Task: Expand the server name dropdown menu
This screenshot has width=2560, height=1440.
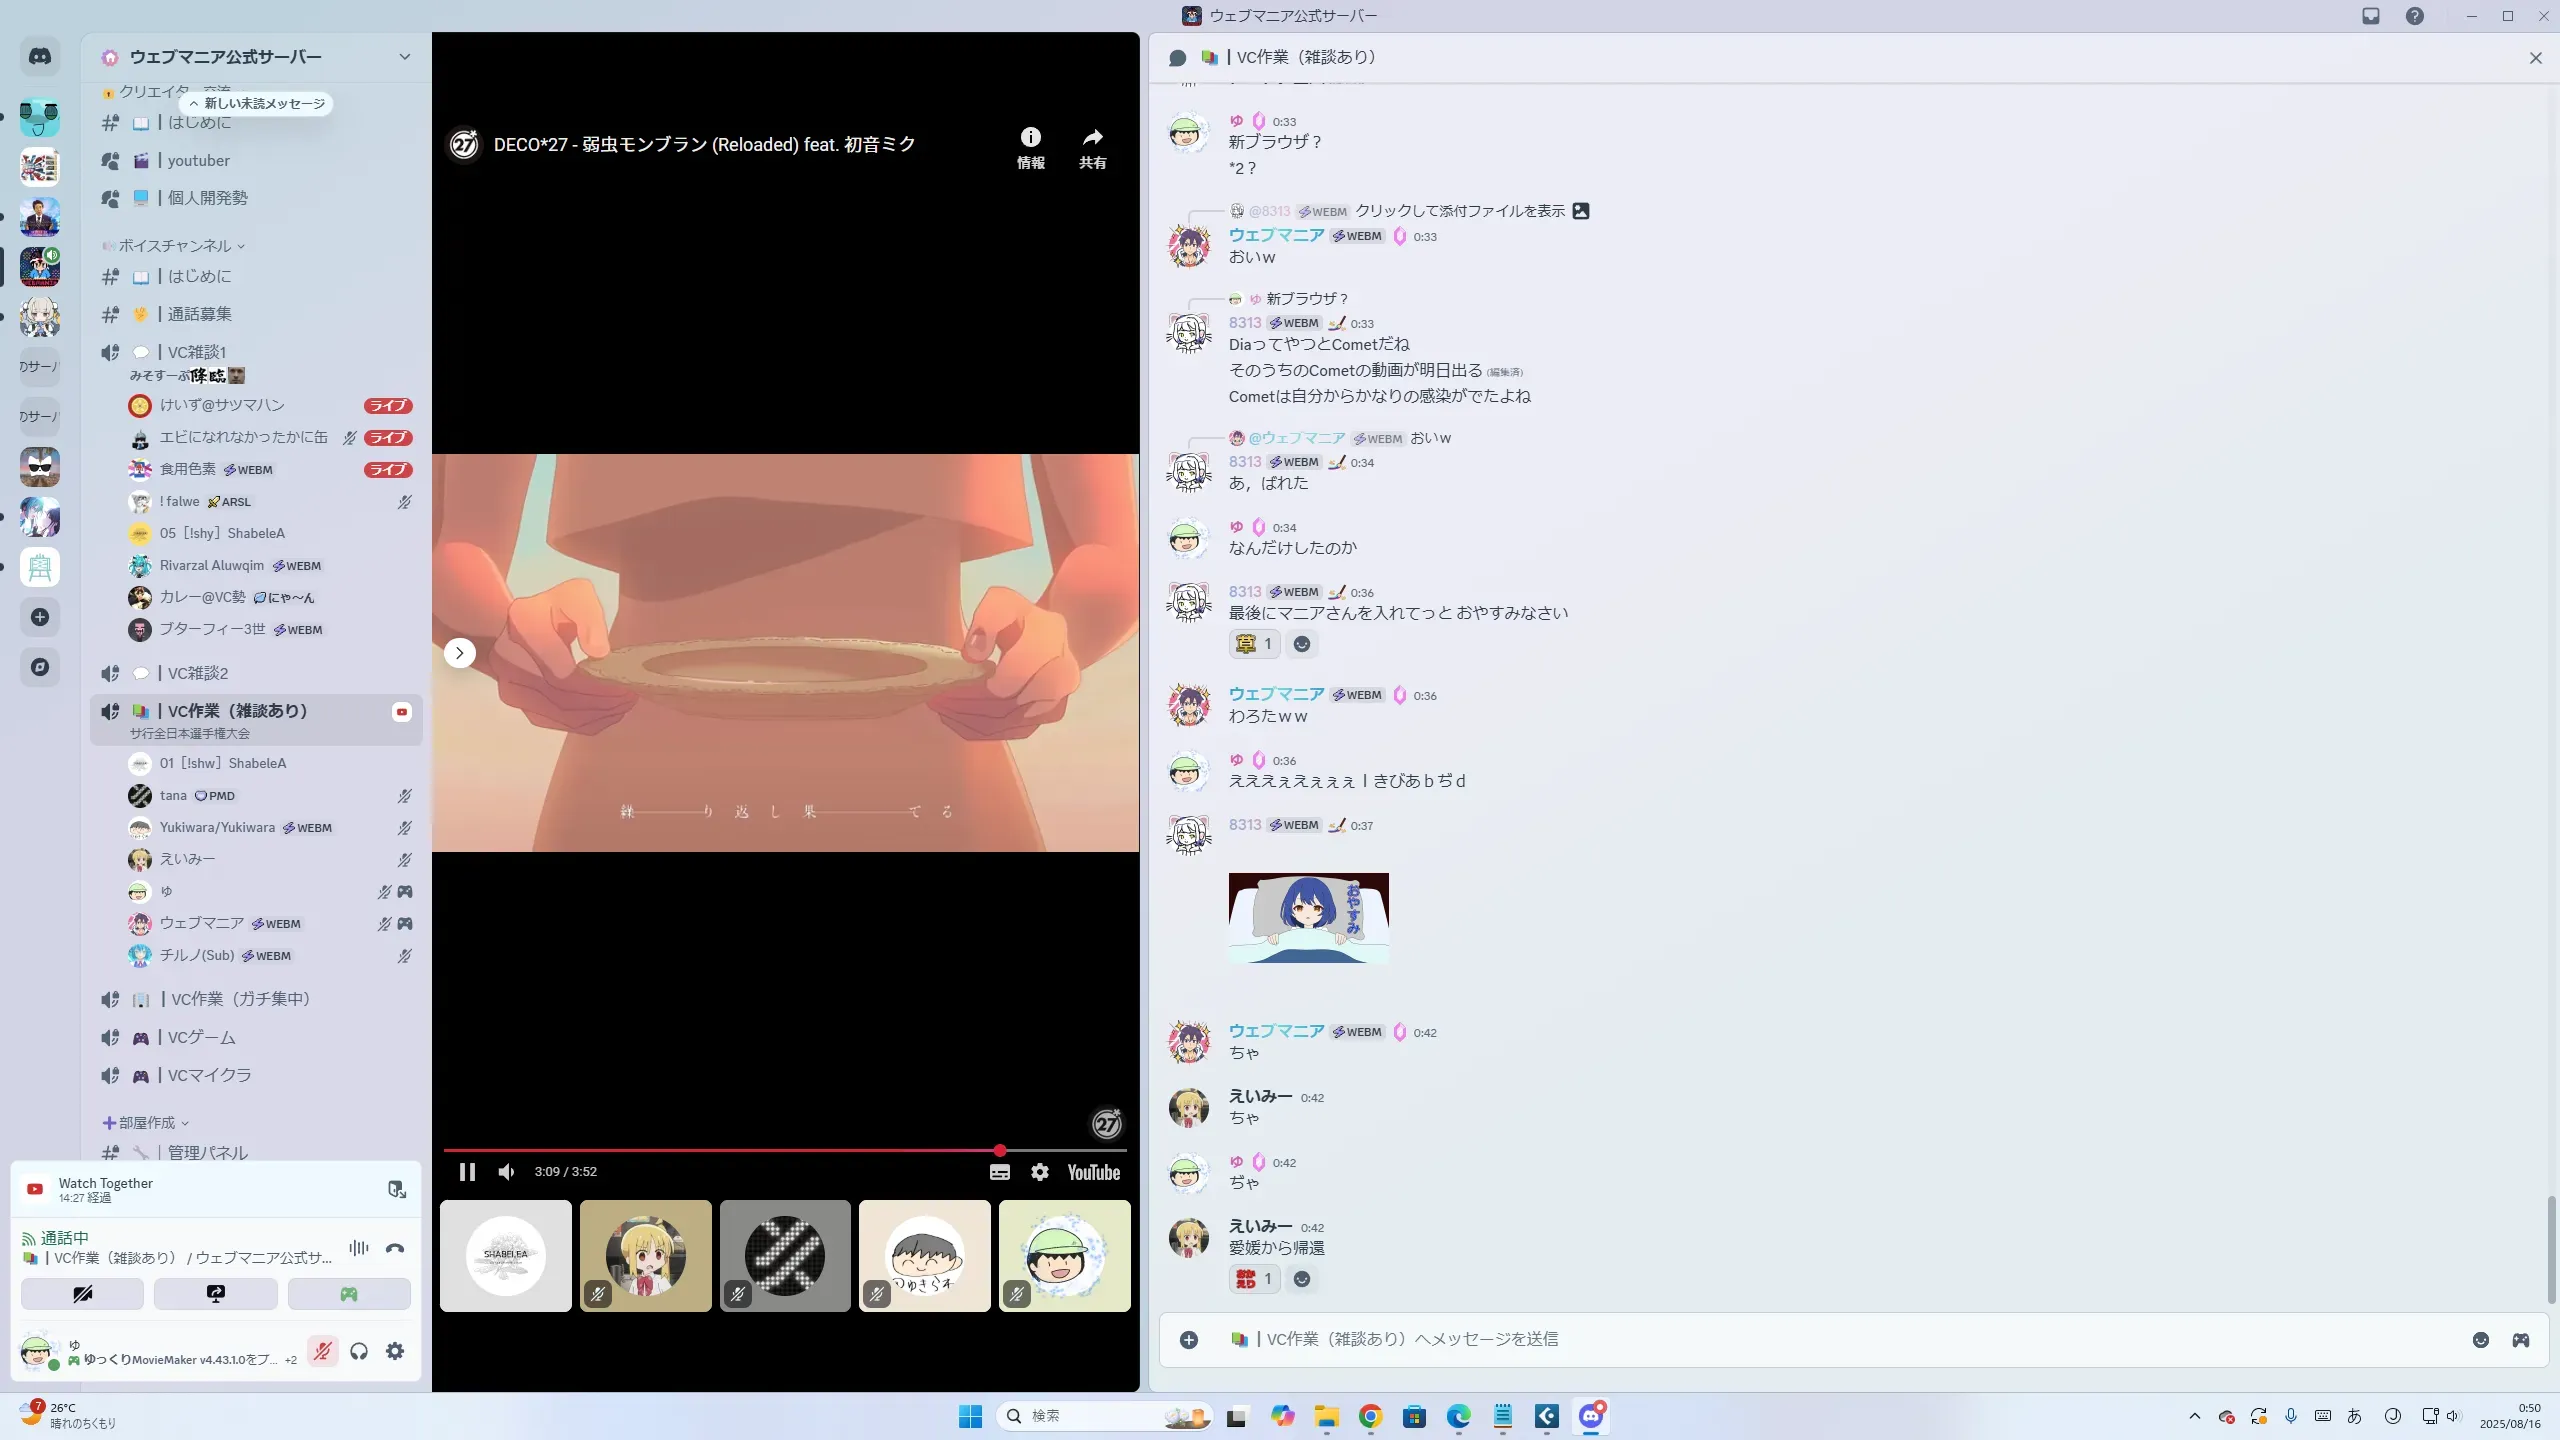Action: click(x=404, y=57)
